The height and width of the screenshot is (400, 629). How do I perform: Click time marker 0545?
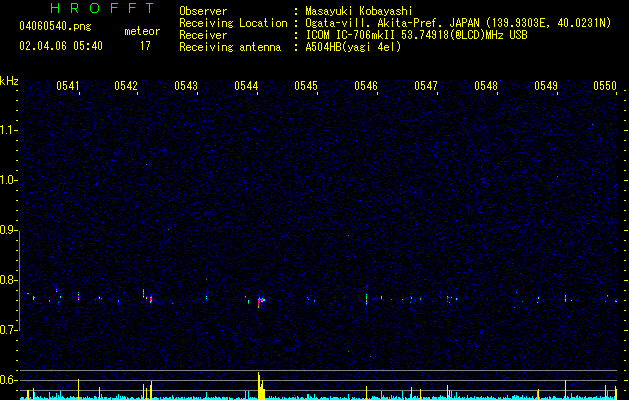click(x=306, y=85)
